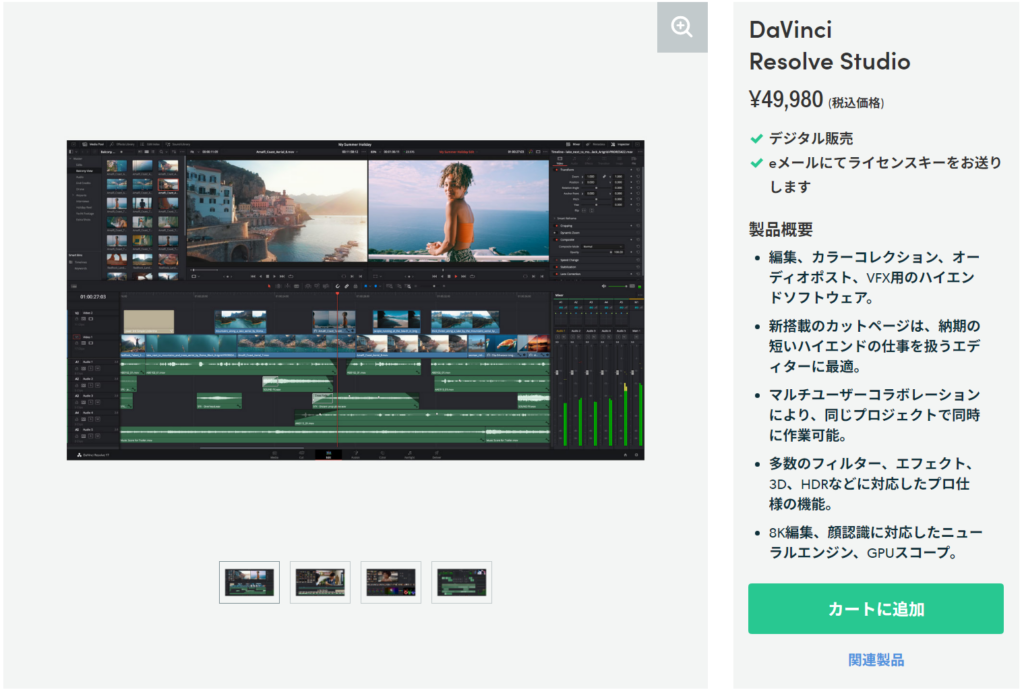Click the ¥49,980 price text

[786, 99]
